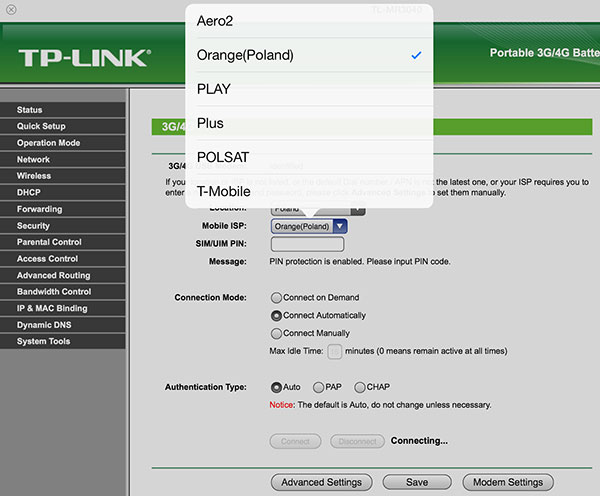This screenshot has height=496, width=600.
Task: Select Orange(Poland) in the popup list
Action: pyautogui.click(x=309, y=55)
